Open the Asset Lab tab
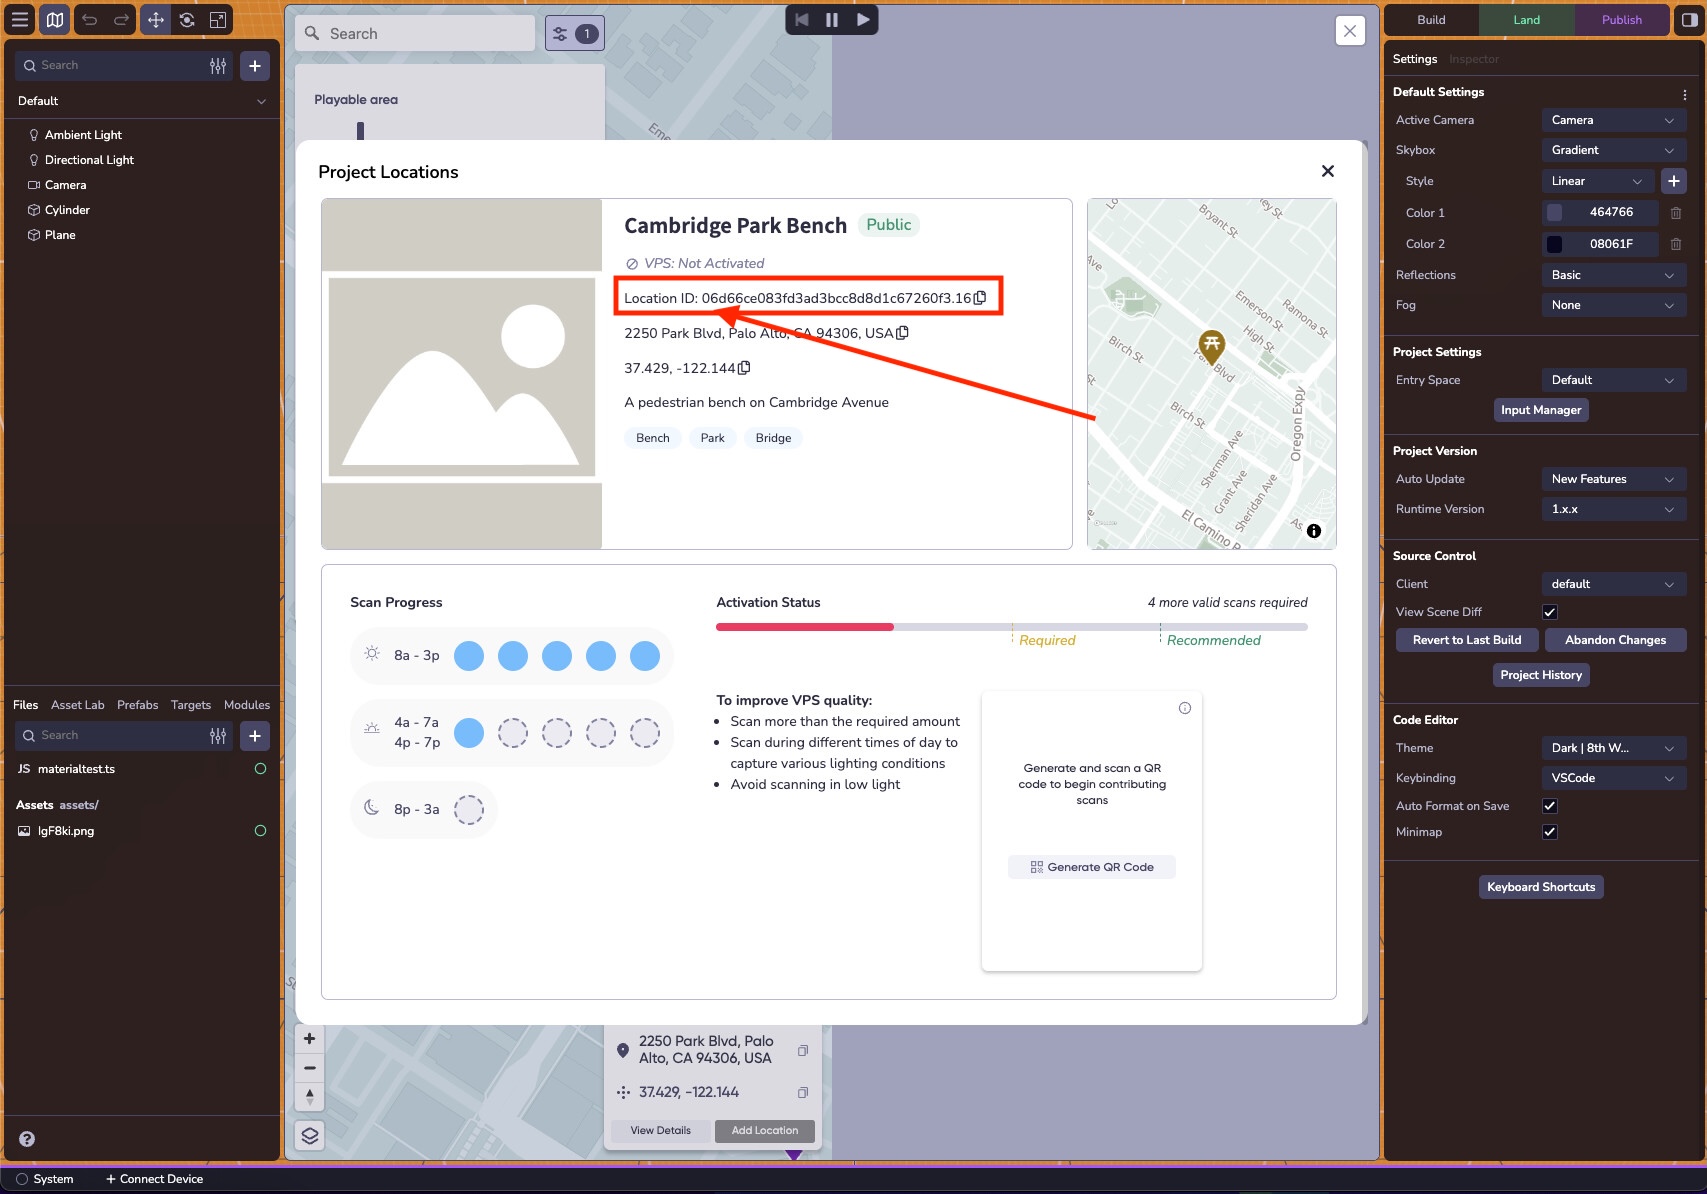Screen dimensions: 1707x1194 [x=78, y=705]
